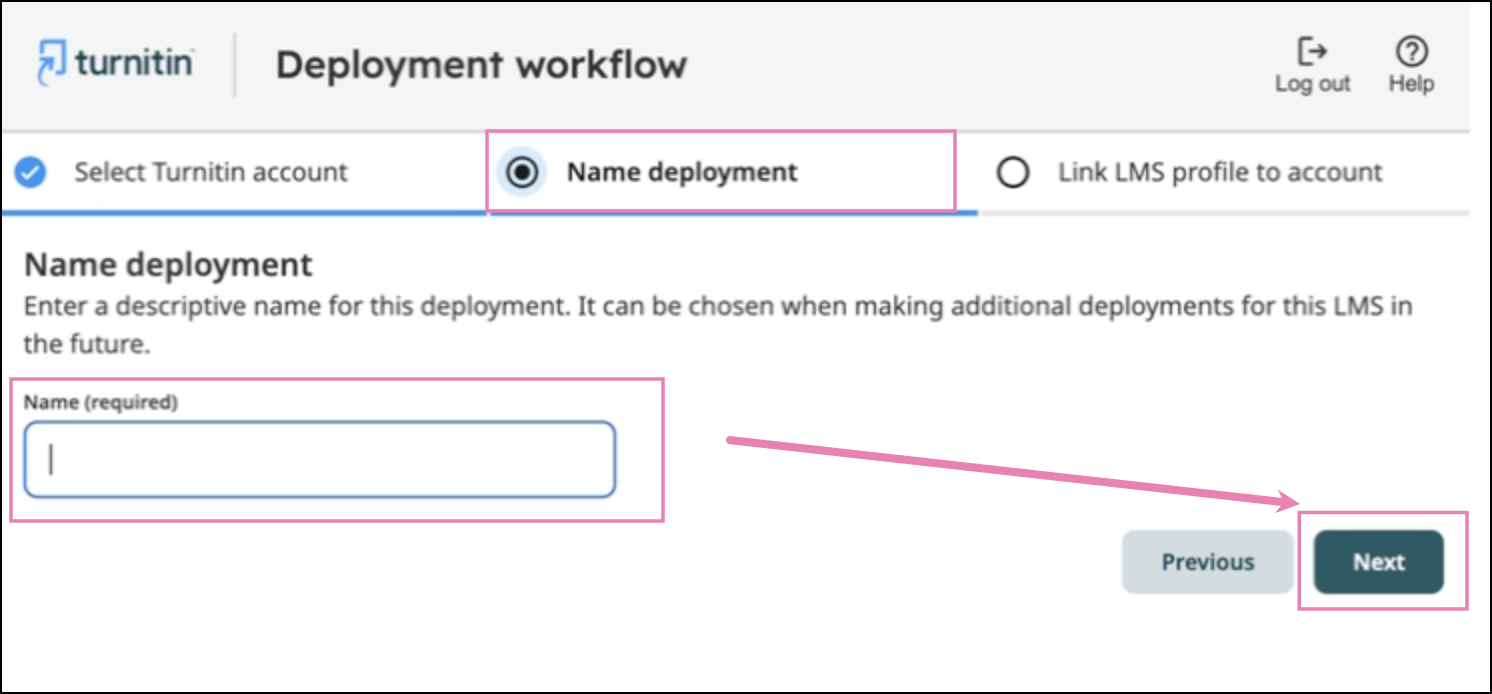The height and width of the screenshot is (694, 1492).
Task: Click the Turnitin logo
Action: 115,63
